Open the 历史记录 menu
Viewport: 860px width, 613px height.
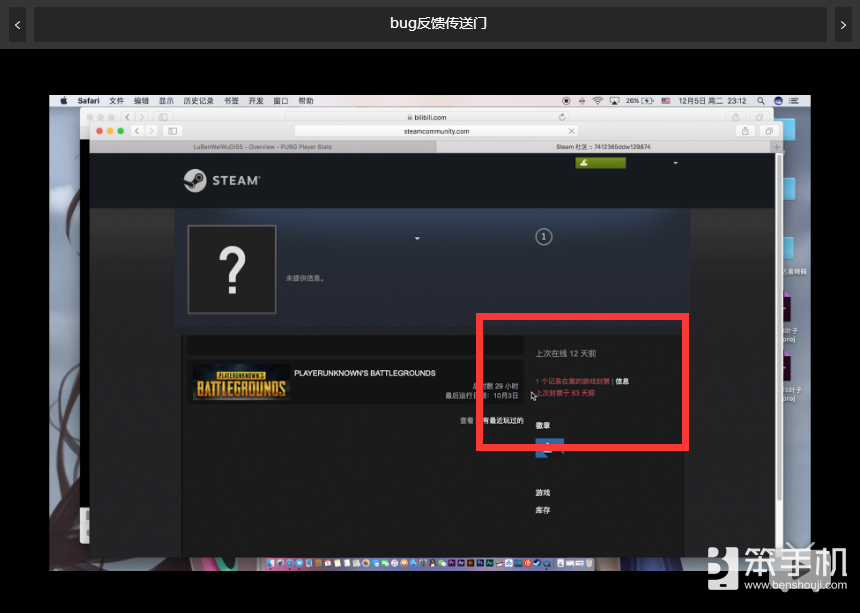click(x=199, y=101)
